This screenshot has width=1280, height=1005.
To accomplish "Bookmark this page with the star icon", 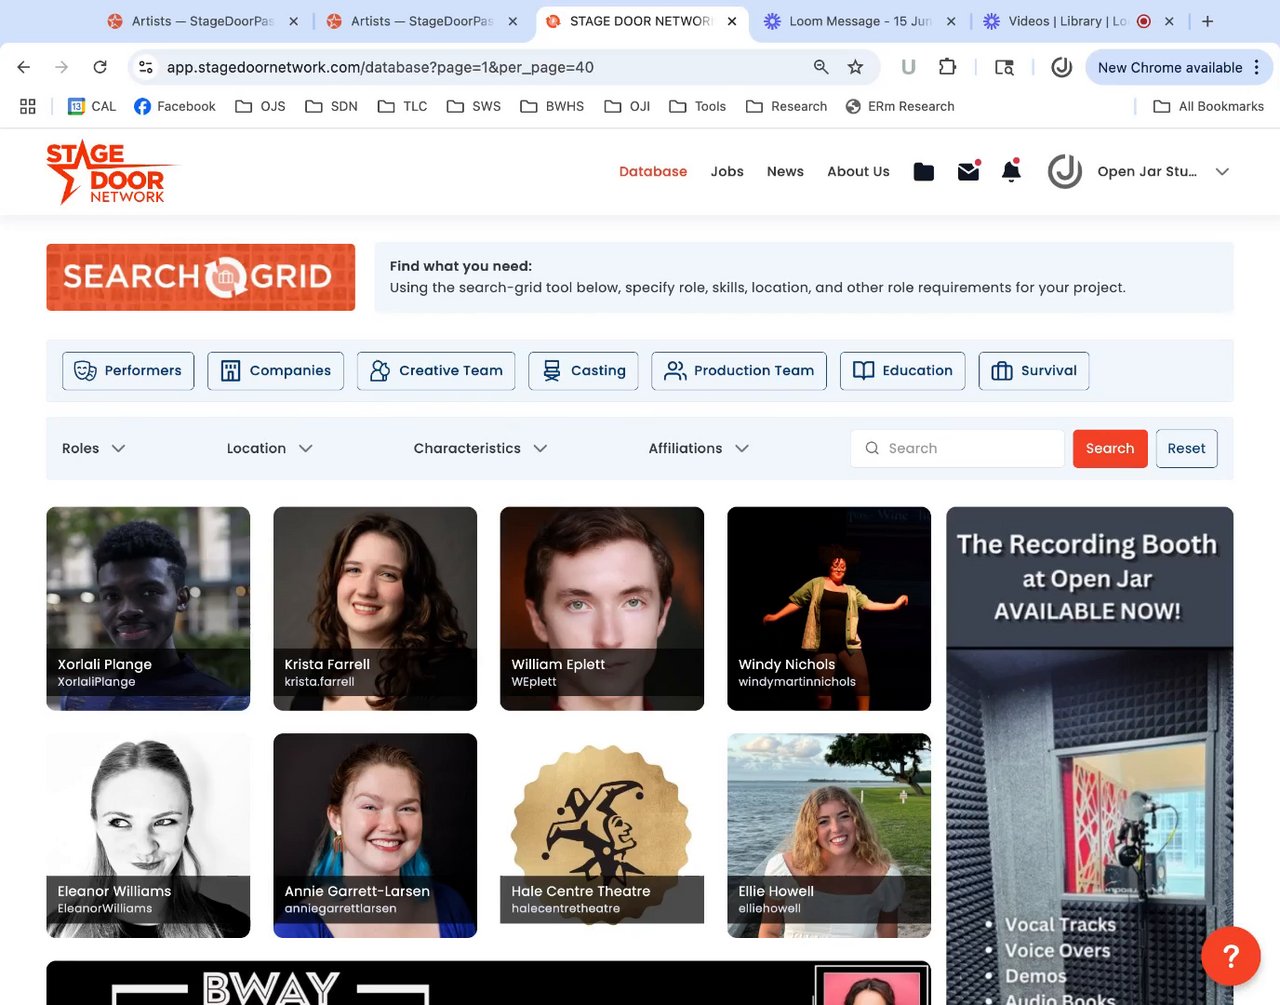I will 855,67.
